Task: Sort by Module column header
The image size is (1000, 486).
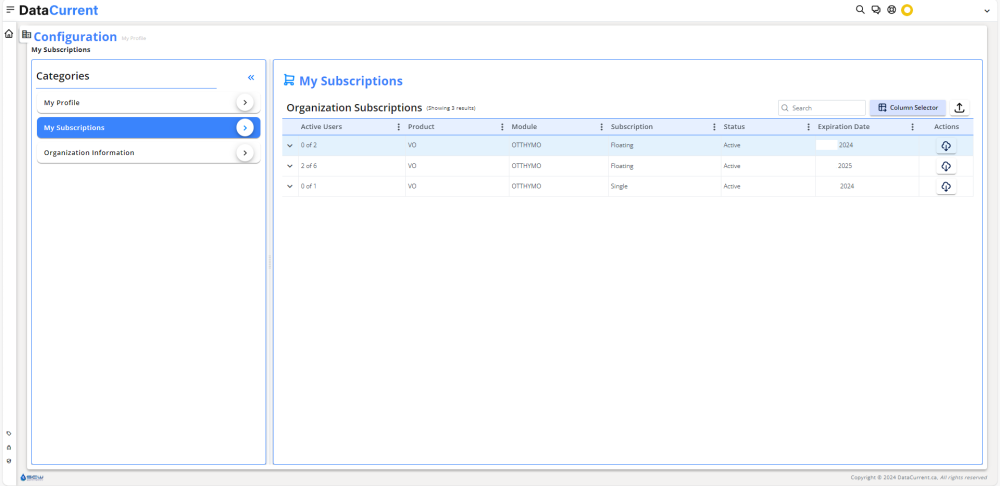Action: (x=524, y=127)
